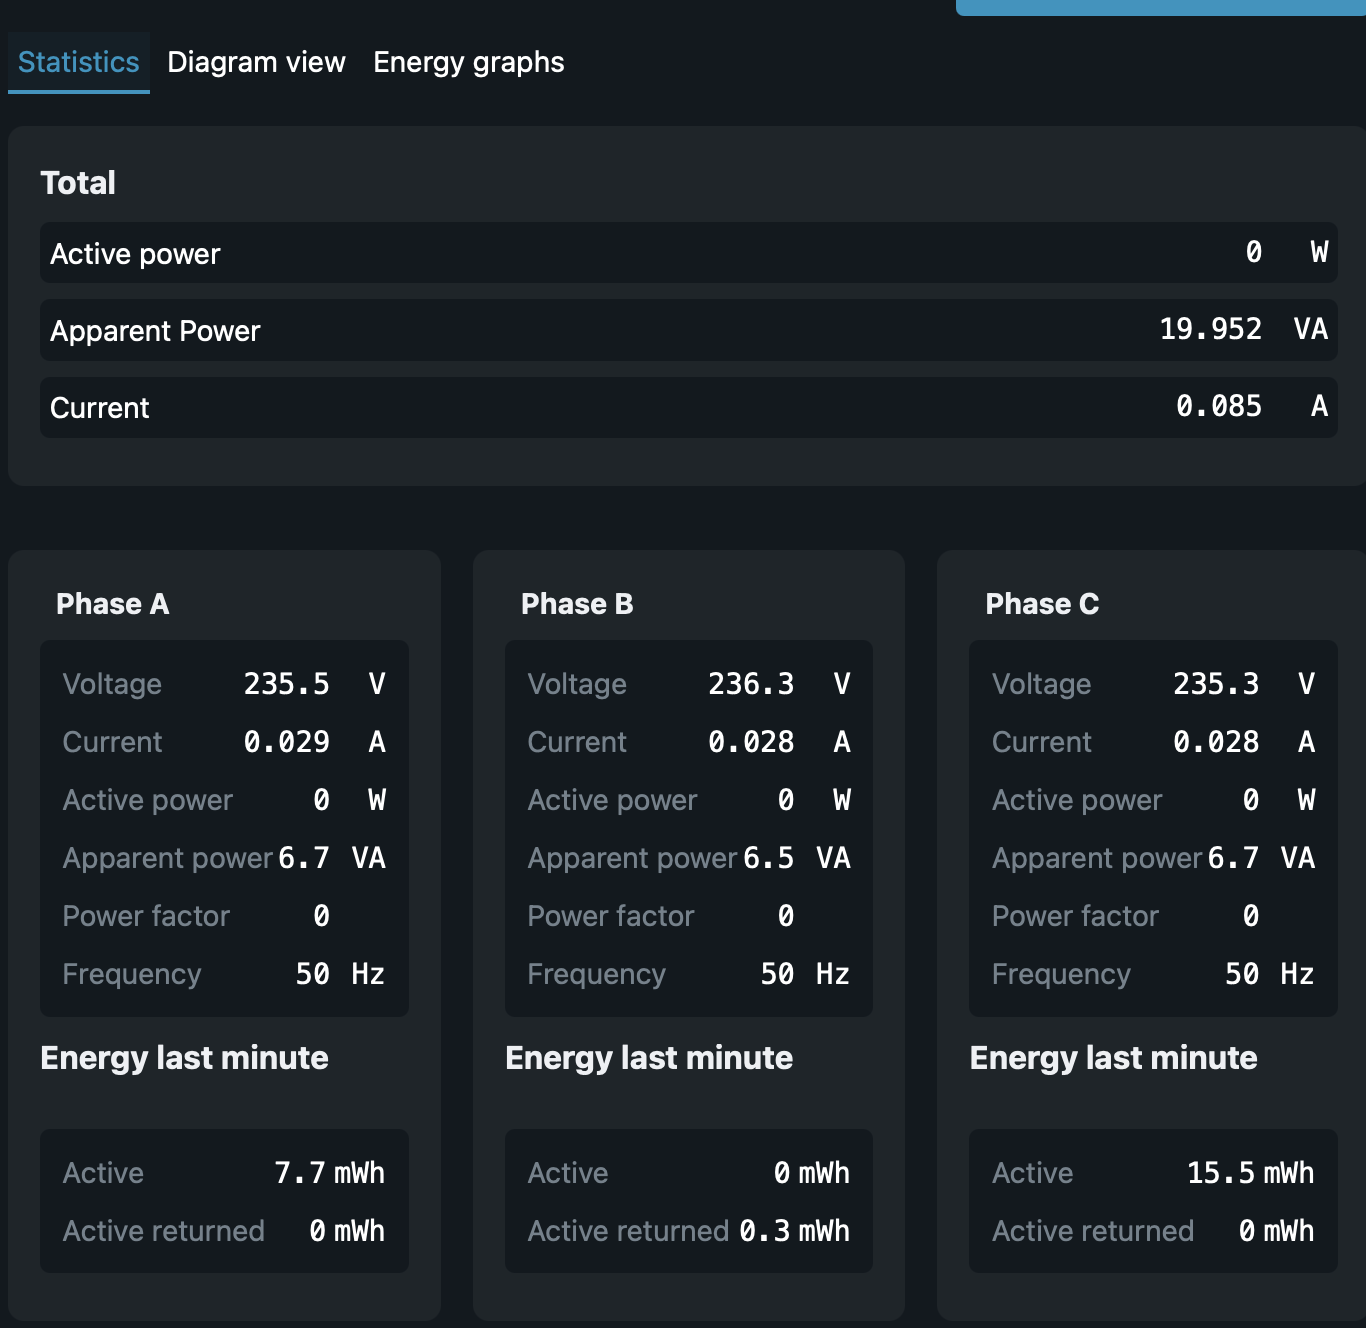Click the Phase C Frequency label

click(1061, 974)
